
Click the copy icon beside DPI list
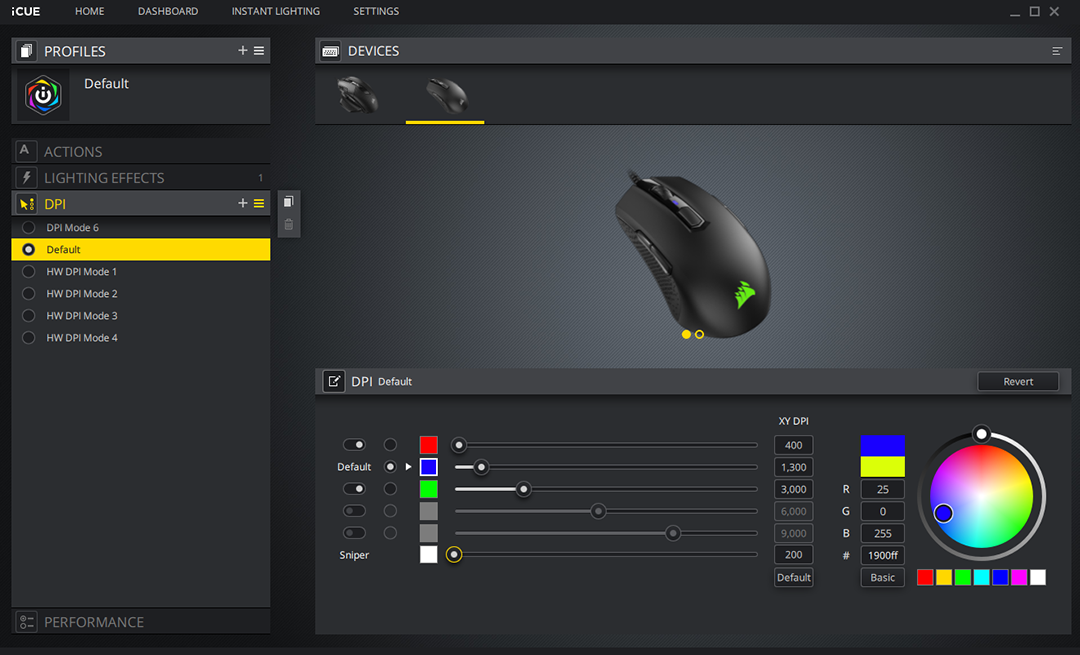[x=289, y=202]
